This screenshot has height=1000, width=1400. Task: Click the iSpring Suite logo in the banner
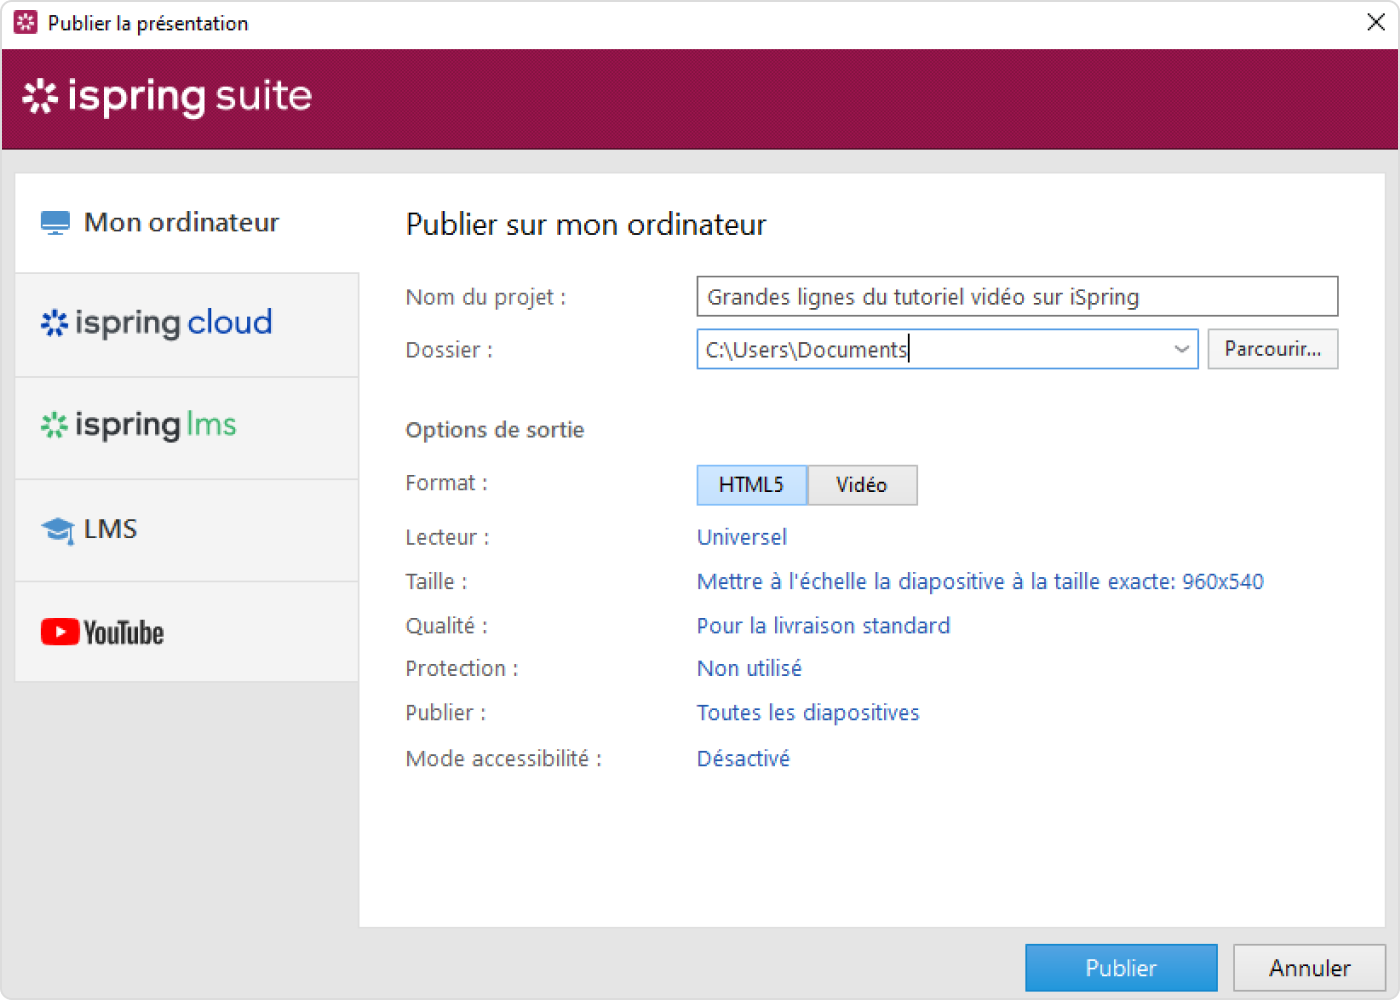pyautogui.click(x=166, y=97)
